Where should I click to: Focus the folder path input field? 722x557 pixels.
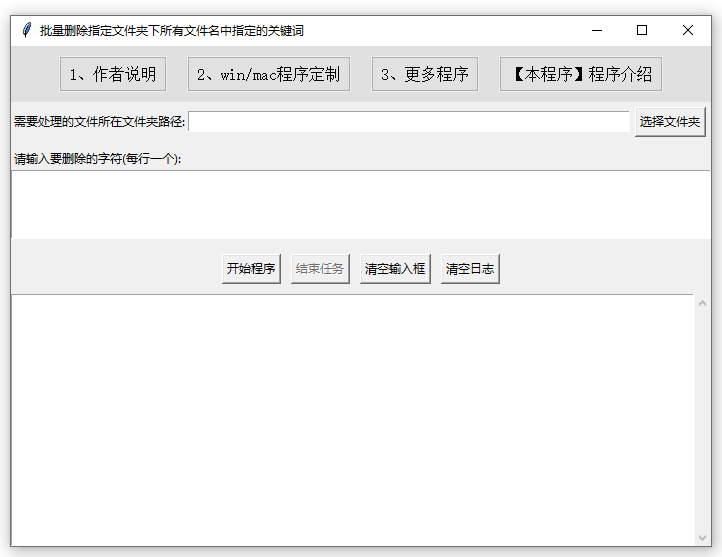pos(409,122)
